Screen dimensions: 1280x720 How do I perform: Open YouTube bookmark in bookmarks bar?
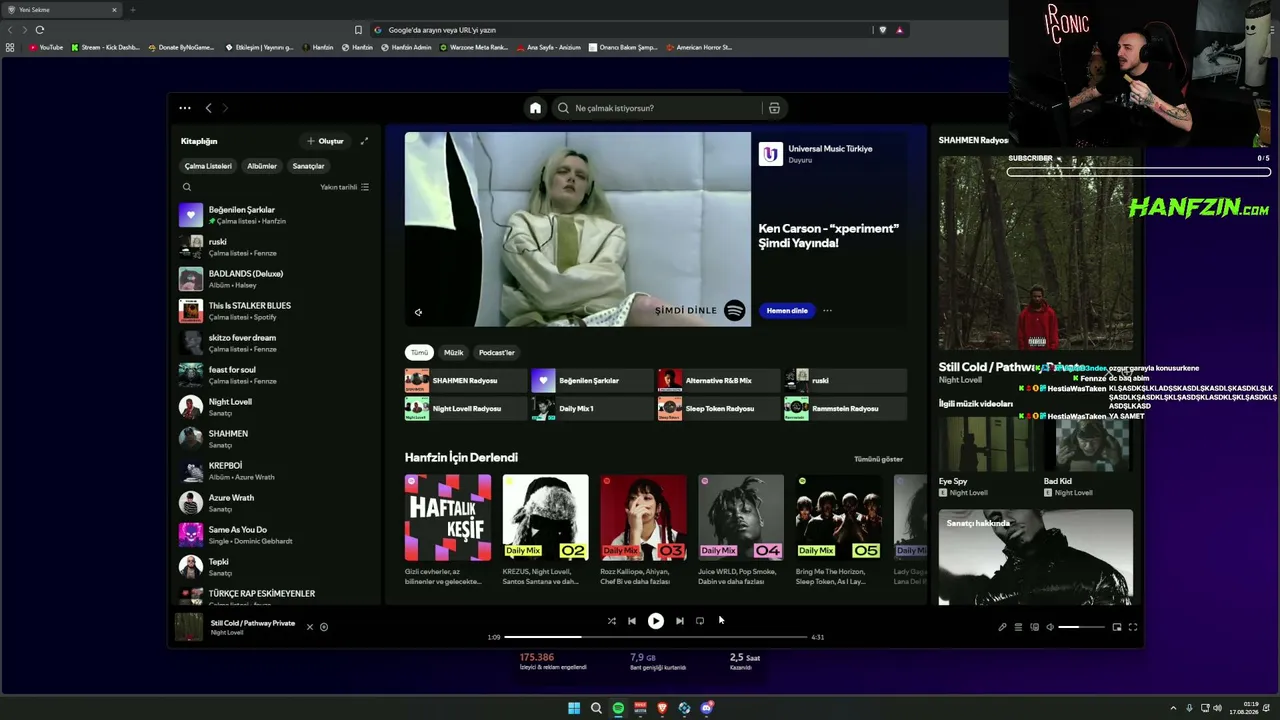(x=46, y=47)
